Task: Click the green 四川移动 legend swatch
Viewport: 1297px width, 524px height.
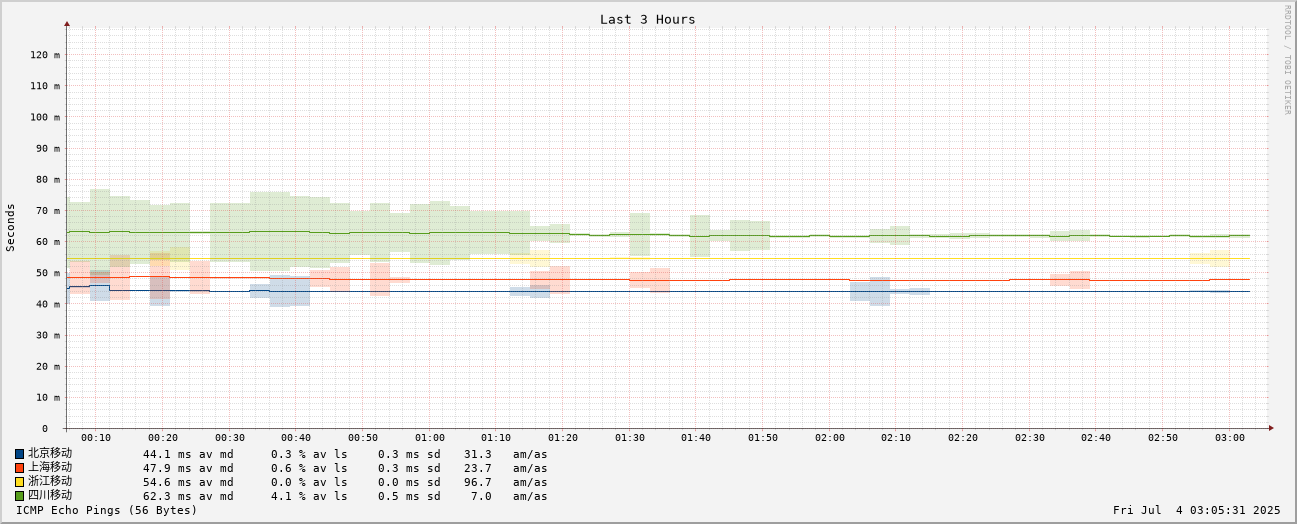Action: [x=19, y=496]
